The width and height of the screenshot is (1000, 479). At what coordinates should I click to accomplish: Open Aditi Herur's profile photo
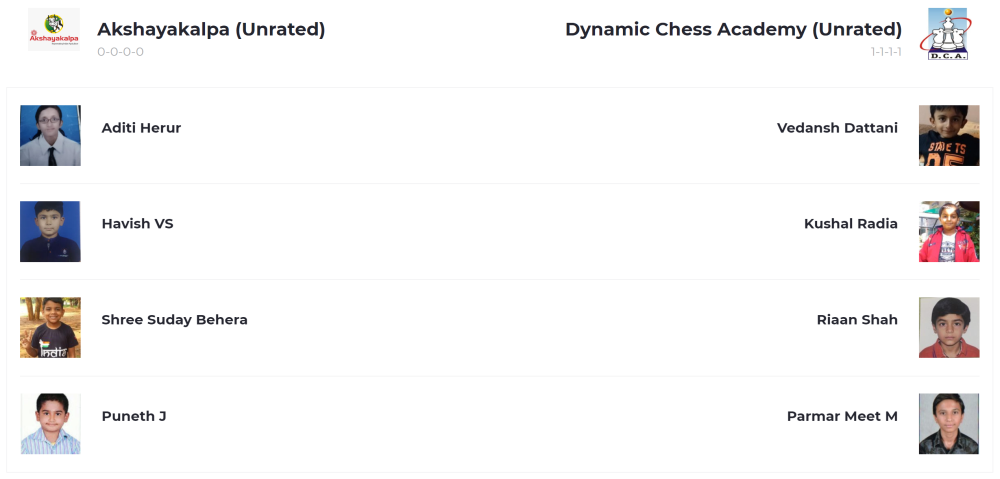point(50,135)
